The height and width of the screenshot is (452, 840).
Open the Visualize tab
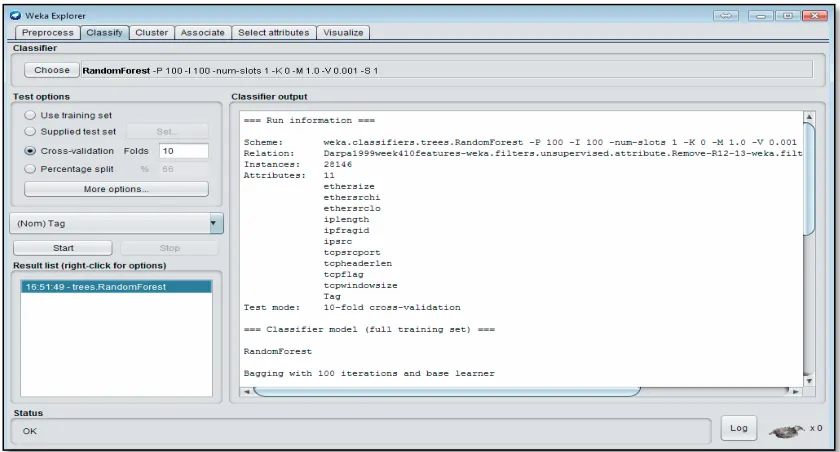pos(343,33)
